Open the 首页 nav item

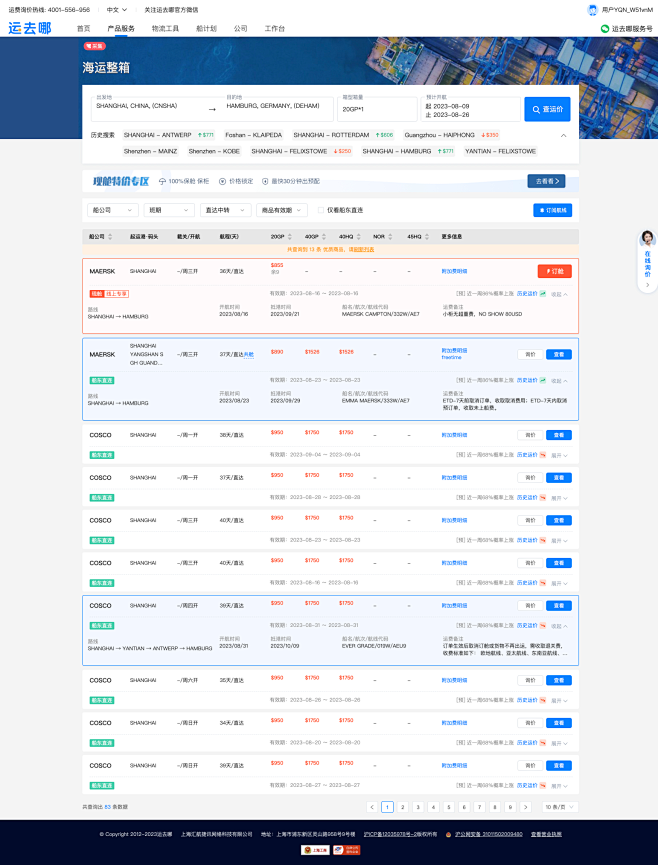pos(83,29)
